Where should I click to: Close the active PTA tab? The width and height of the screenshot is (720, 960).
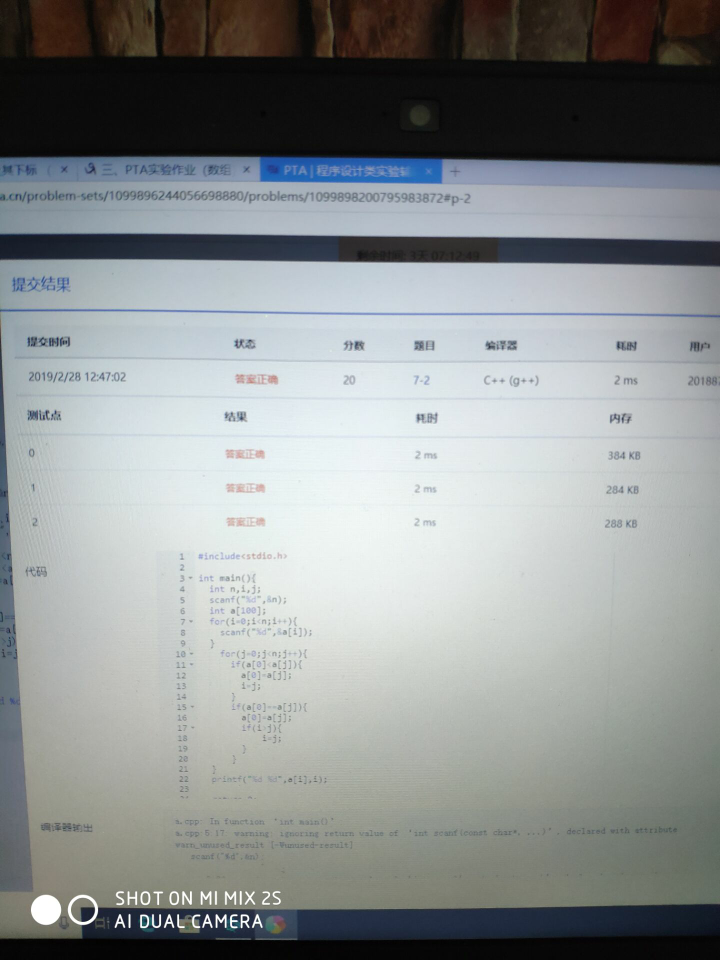coord(429,171)
